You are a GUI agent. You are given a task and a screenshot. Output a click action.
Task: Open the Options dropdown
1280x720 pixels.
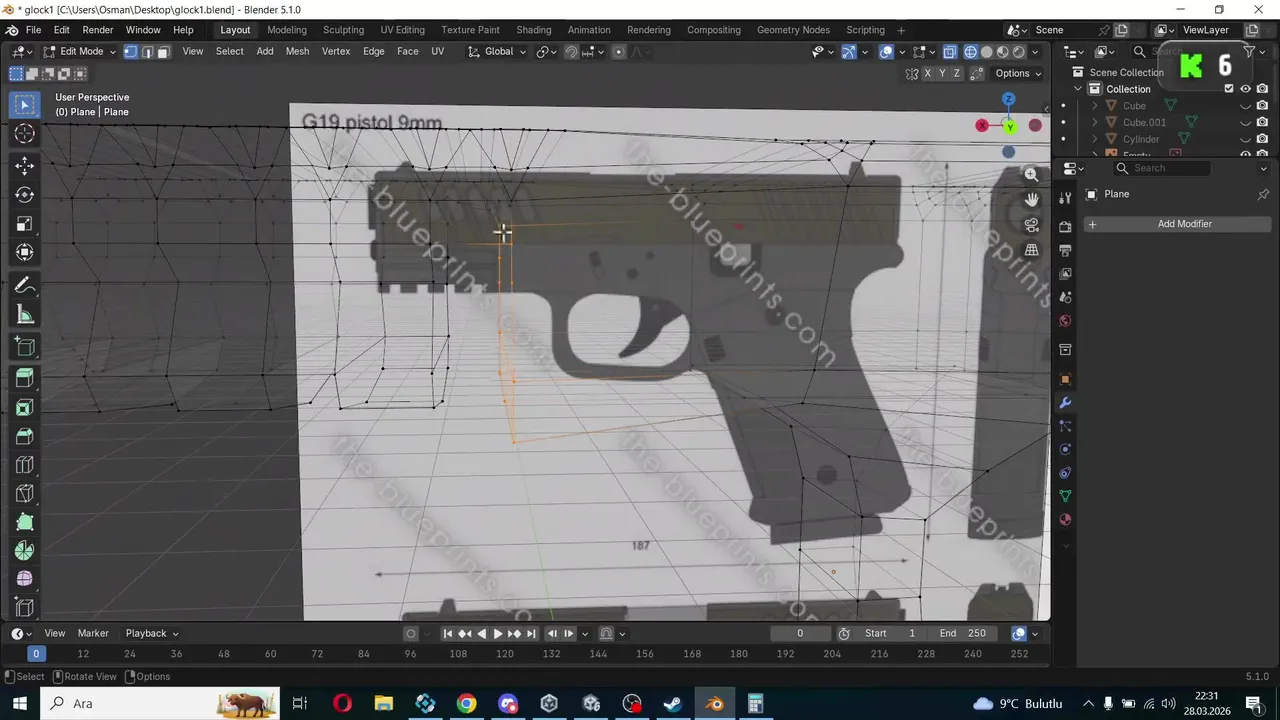[x=1018, y=73]
